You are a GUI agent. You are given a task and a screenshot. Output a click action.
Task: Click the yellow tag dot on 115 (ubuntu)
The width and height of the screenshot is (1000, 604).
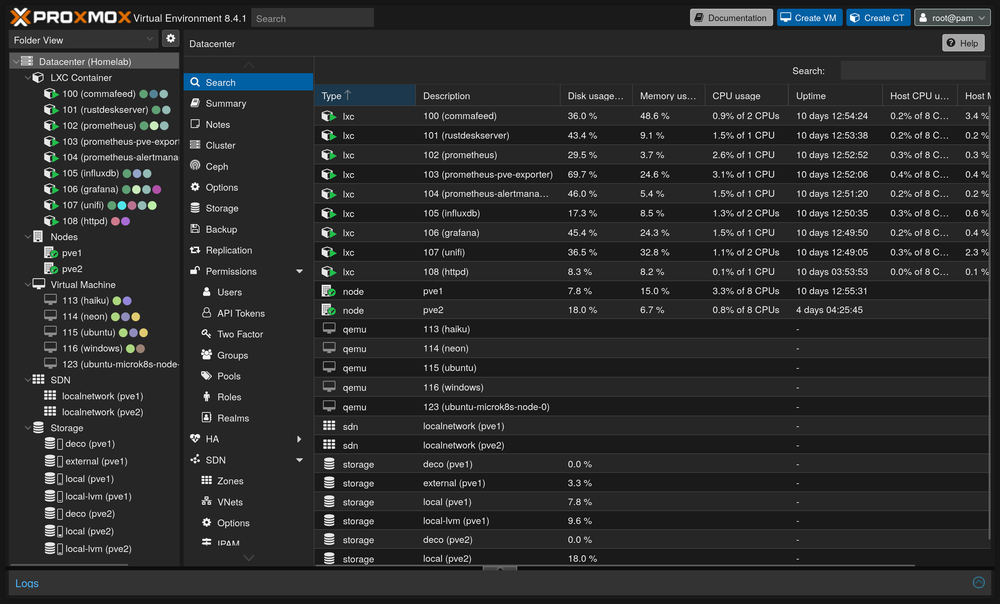pyautogui.click(x=143, y=332)
